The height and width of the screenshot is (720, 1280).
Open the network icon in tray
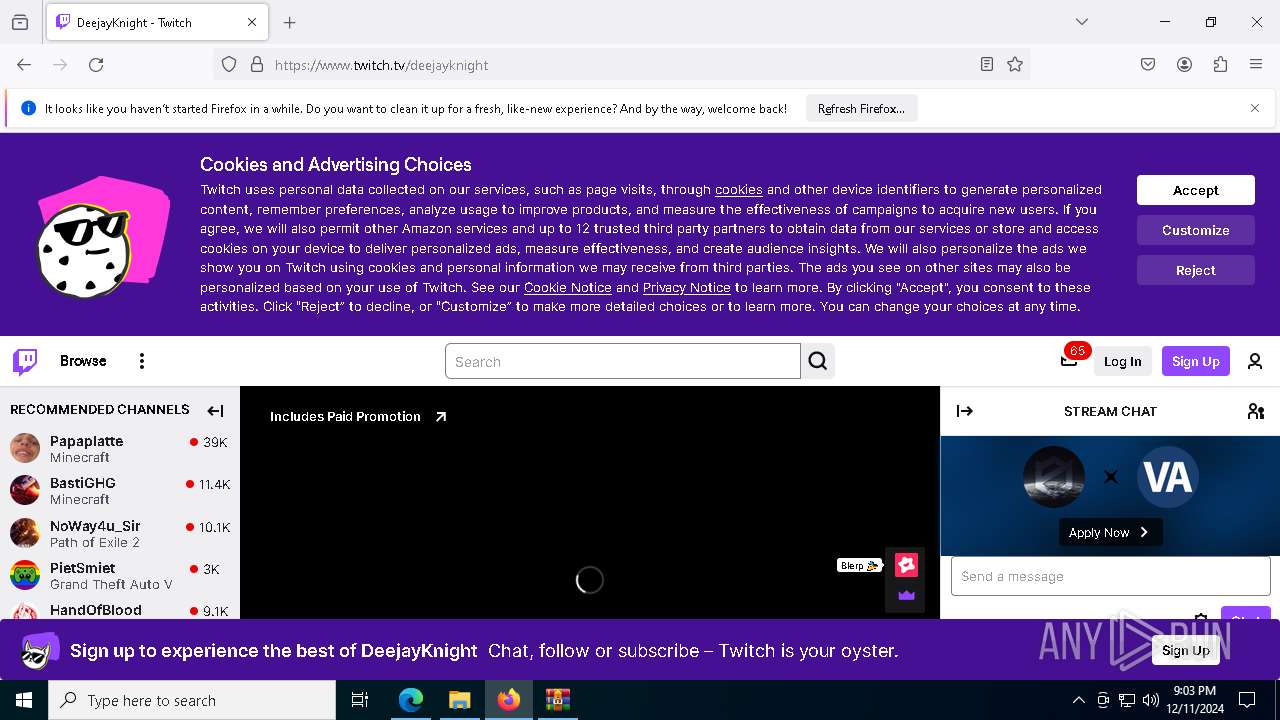(x=1127, y=700)
